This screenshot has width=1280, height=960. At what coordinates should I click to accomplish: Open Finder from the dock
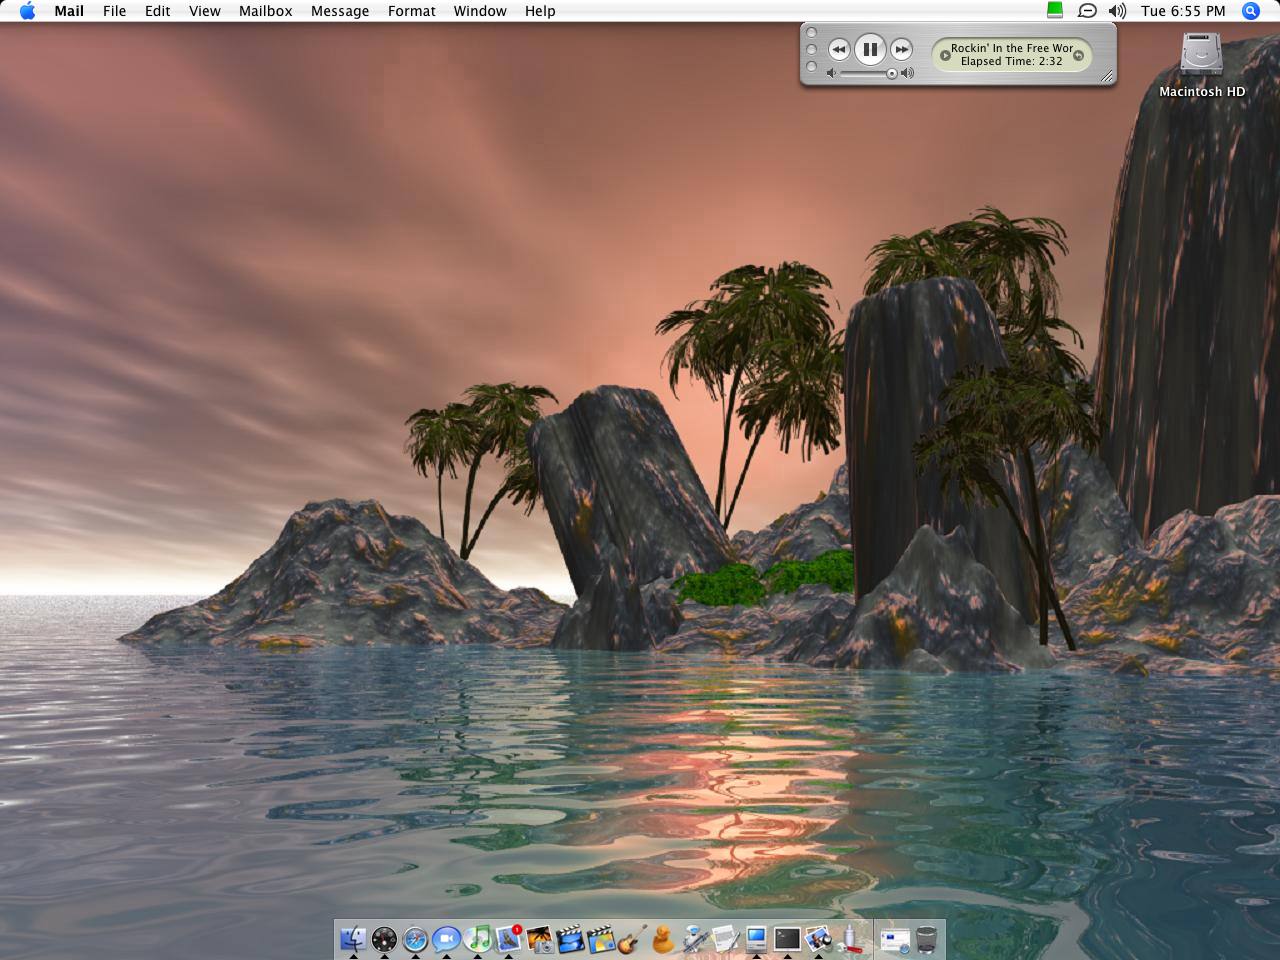coord(353,939)
